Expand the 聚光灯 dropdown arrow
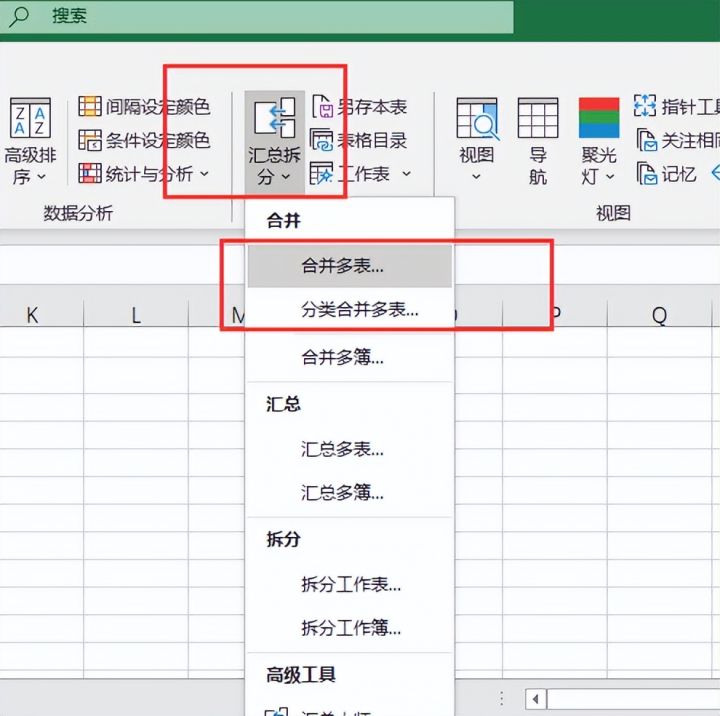 point(610,176)
